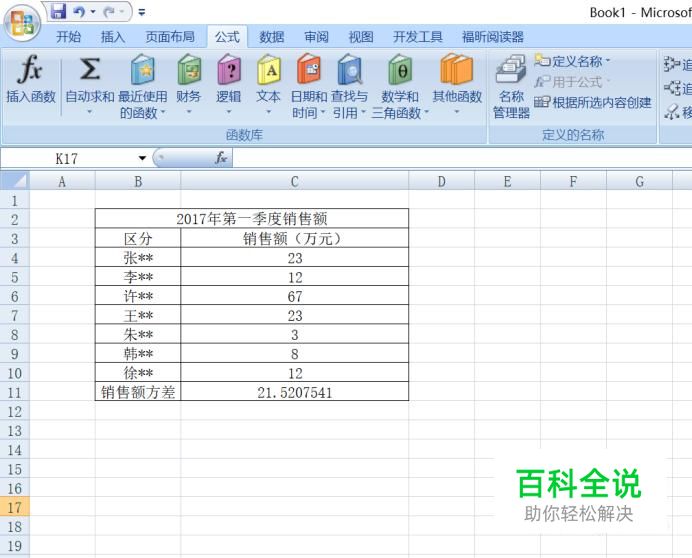Open the 最近使用的函数 book icon
This screenshot has height=558, width=692.
pos(143,70)
